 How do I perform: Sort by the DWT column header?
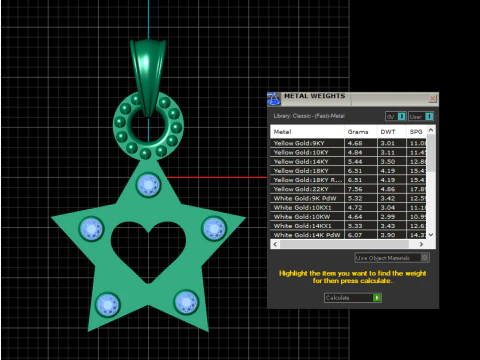click(392, 132)
